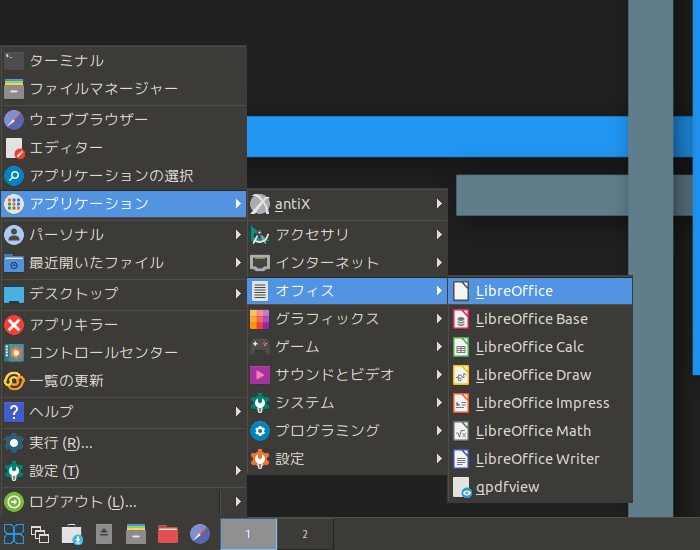Click the 最近開いたファイル folder icon
The image size is (700, 550).
(14, 263)
